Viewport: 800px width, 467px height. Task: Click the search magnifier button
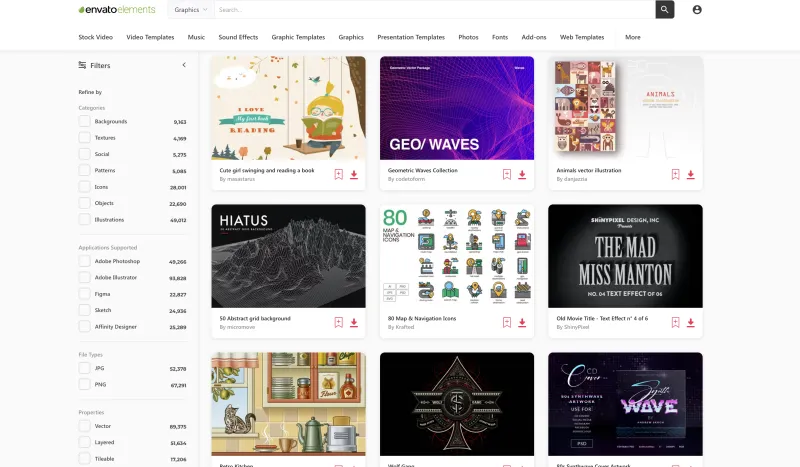(664, 9)
